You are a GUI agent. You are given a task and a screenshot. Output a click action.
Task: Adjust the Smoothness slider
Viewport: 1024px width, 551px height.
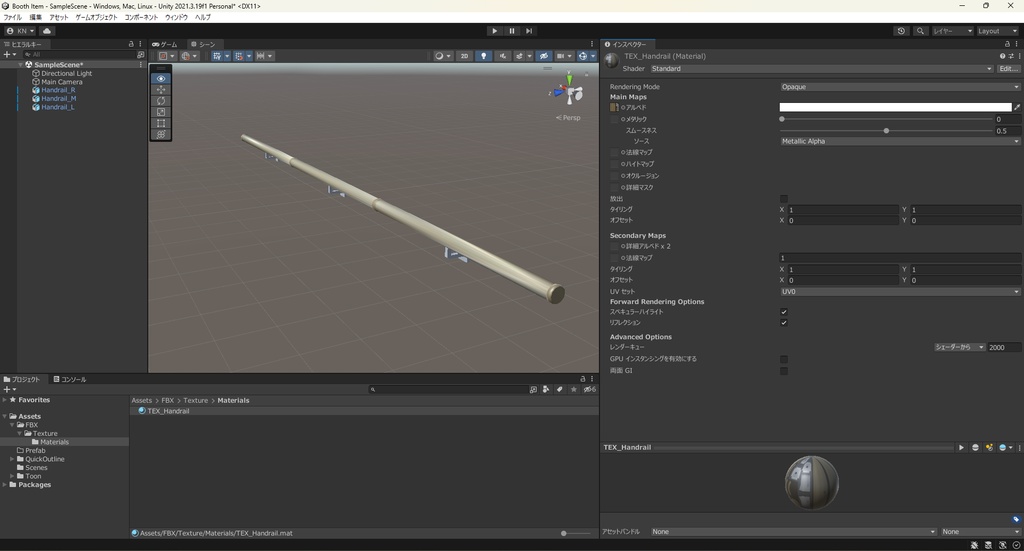pyautogui.click(x=887, y=131)
